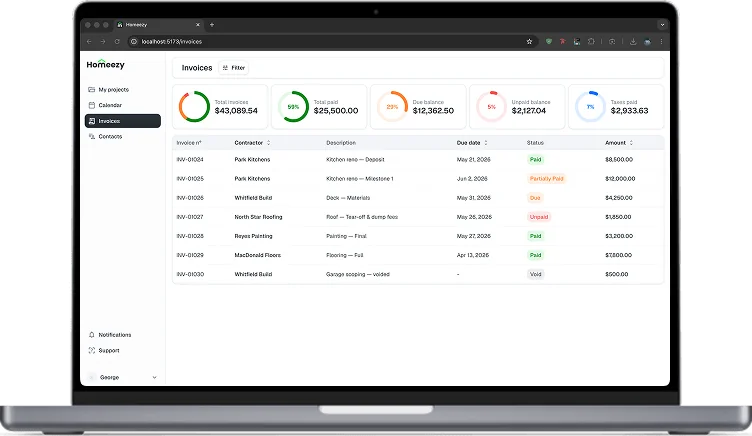
Task: Click the localhost:5173/invoices address bar
Action: [x=332, y=42]
